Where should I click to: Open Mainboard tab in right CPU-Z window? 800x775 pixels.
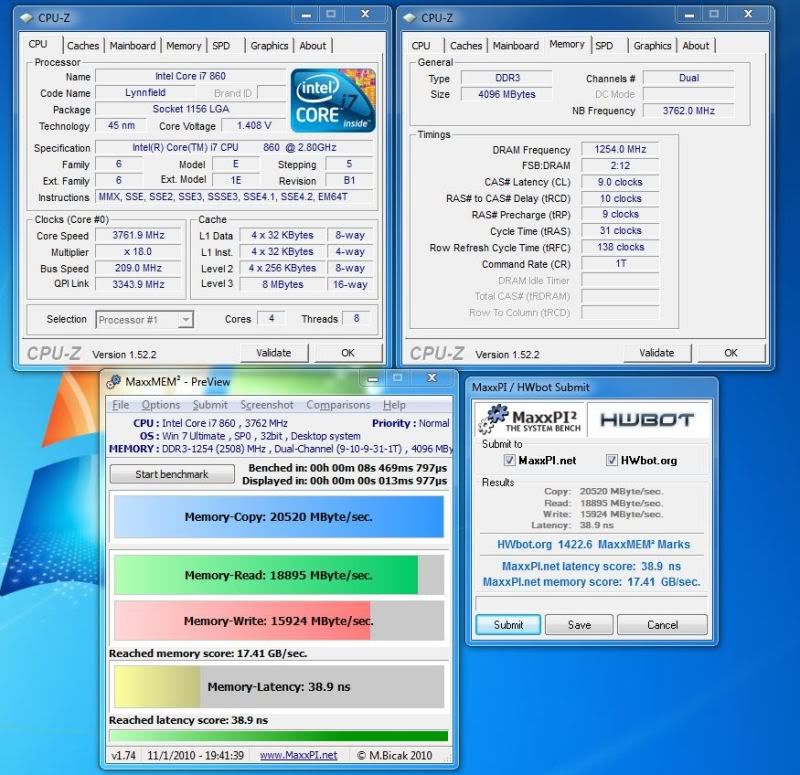click(x=515, y=46)
